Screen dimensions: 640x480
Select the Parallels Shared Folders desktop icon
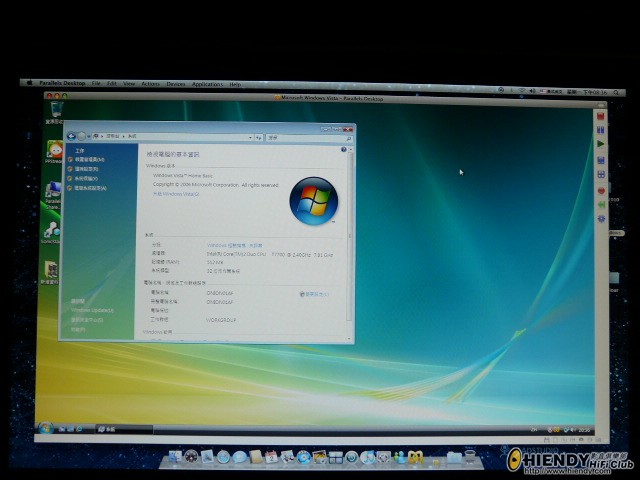tap(53, 195)
